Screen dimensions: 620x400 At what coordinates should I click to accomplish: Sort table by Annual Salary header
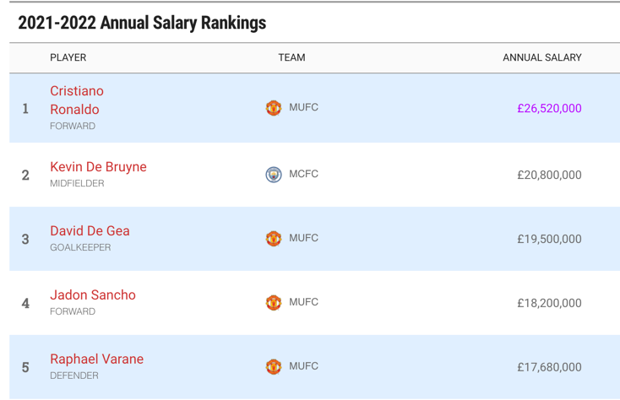pos(541,58)
